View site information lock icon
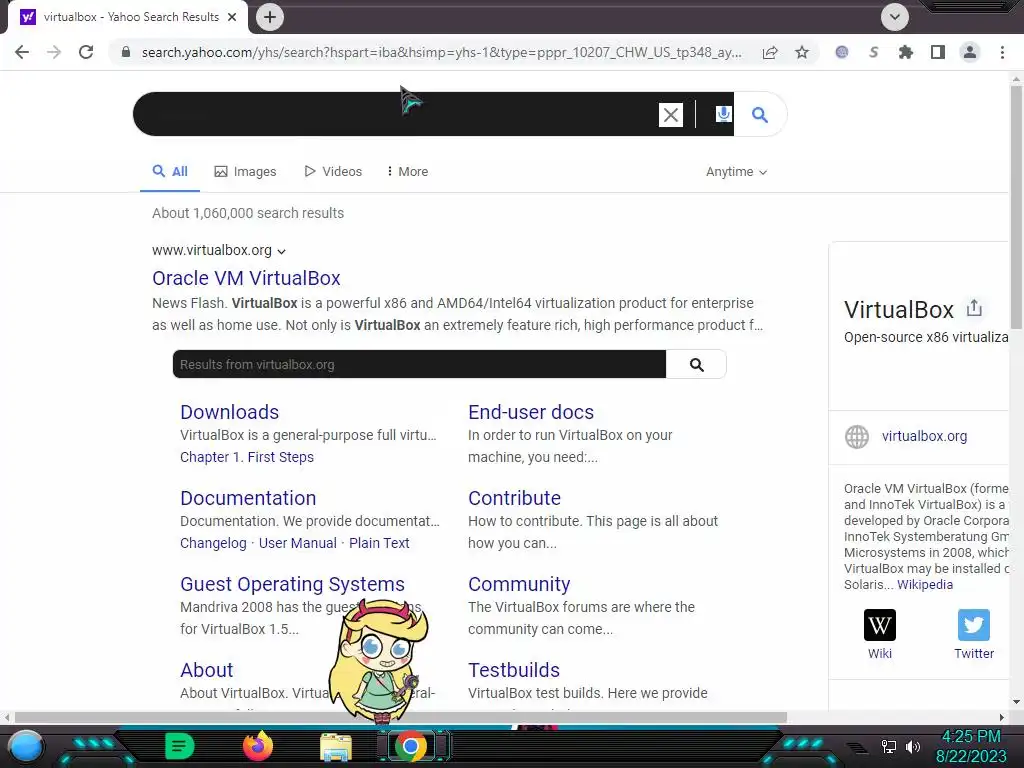Image resolution: width=1024 pixels, height=768 pixels. tap(126, 52)
